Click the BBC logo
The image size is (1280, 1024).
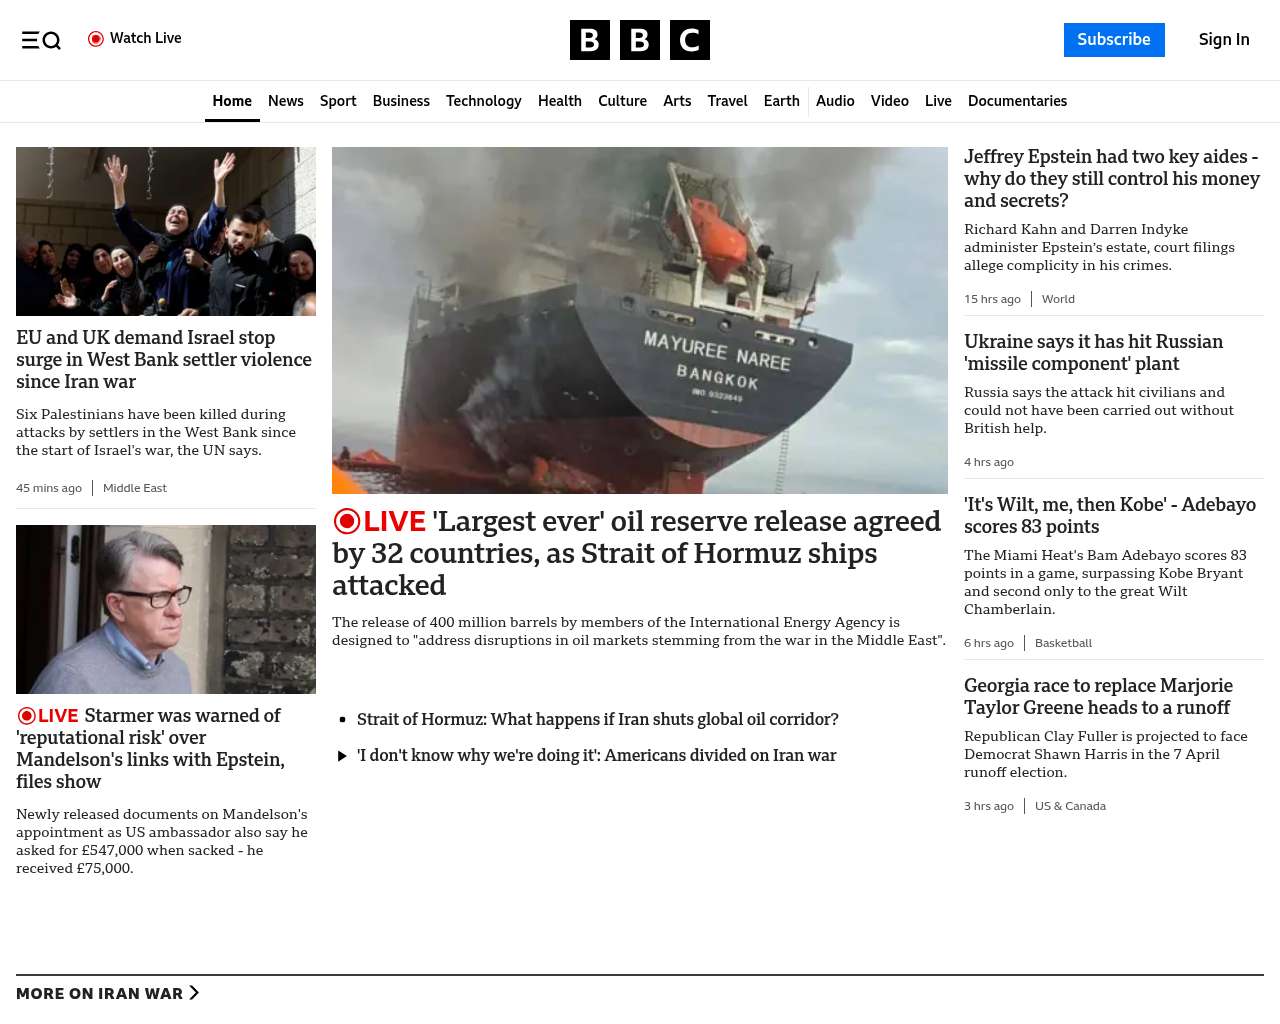[x=639, y=40]
